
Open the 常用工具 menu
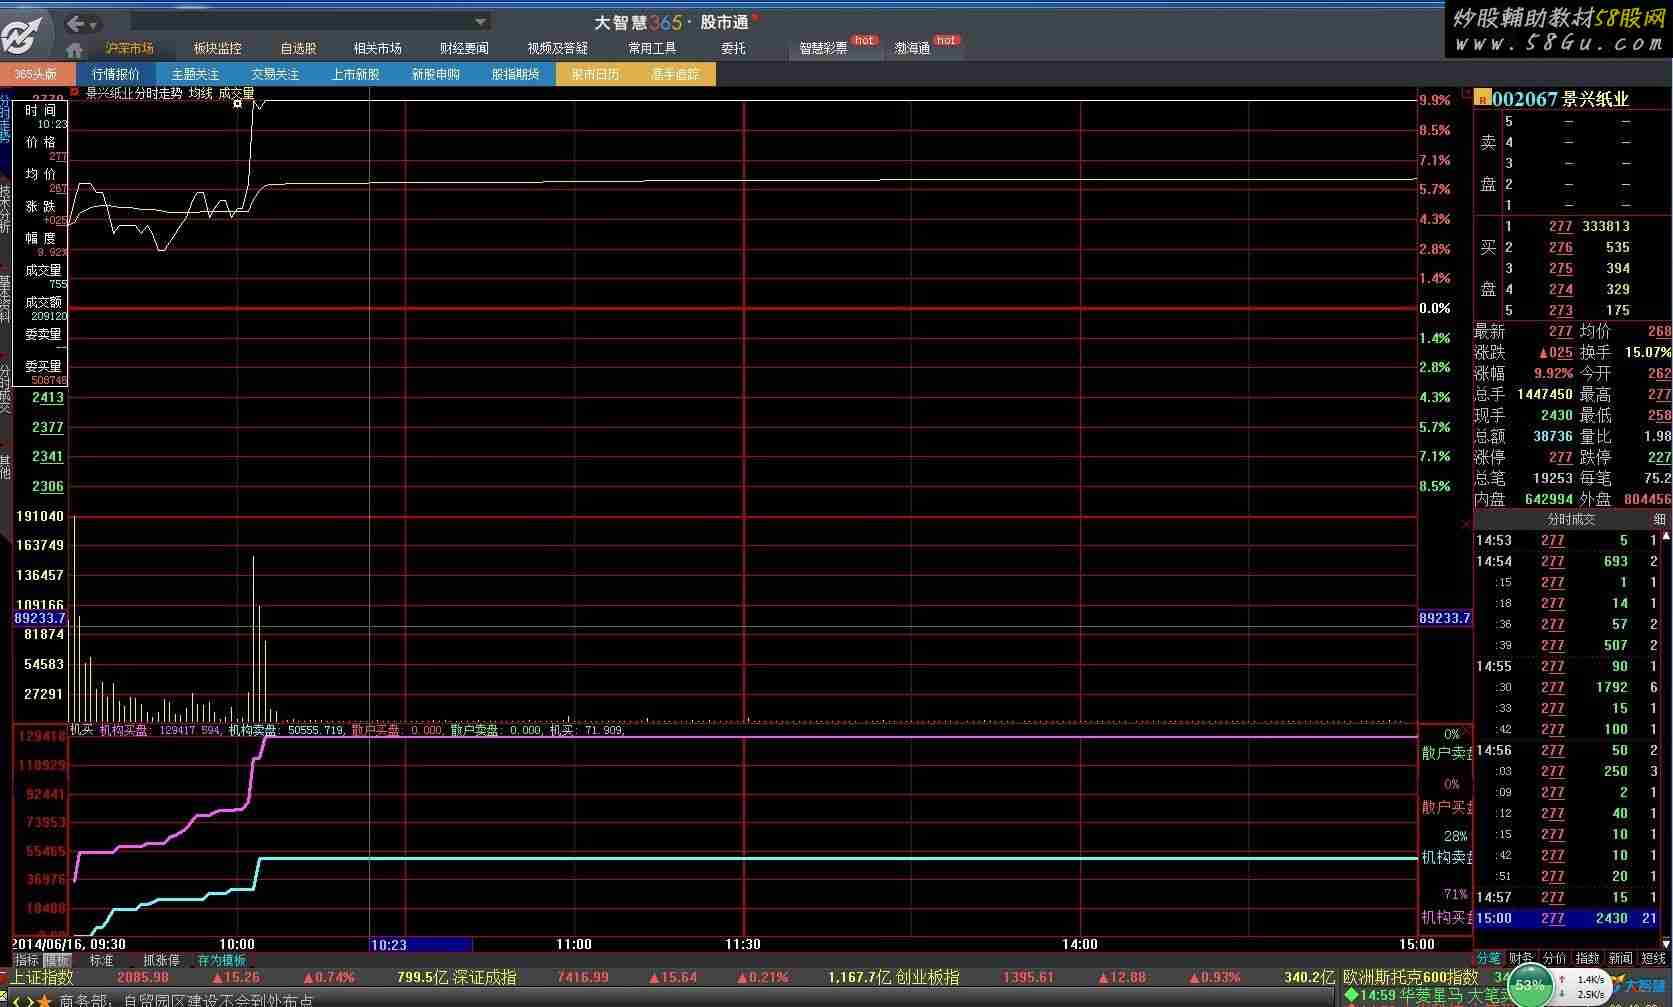pyautogui.click(x=652, y=48)
